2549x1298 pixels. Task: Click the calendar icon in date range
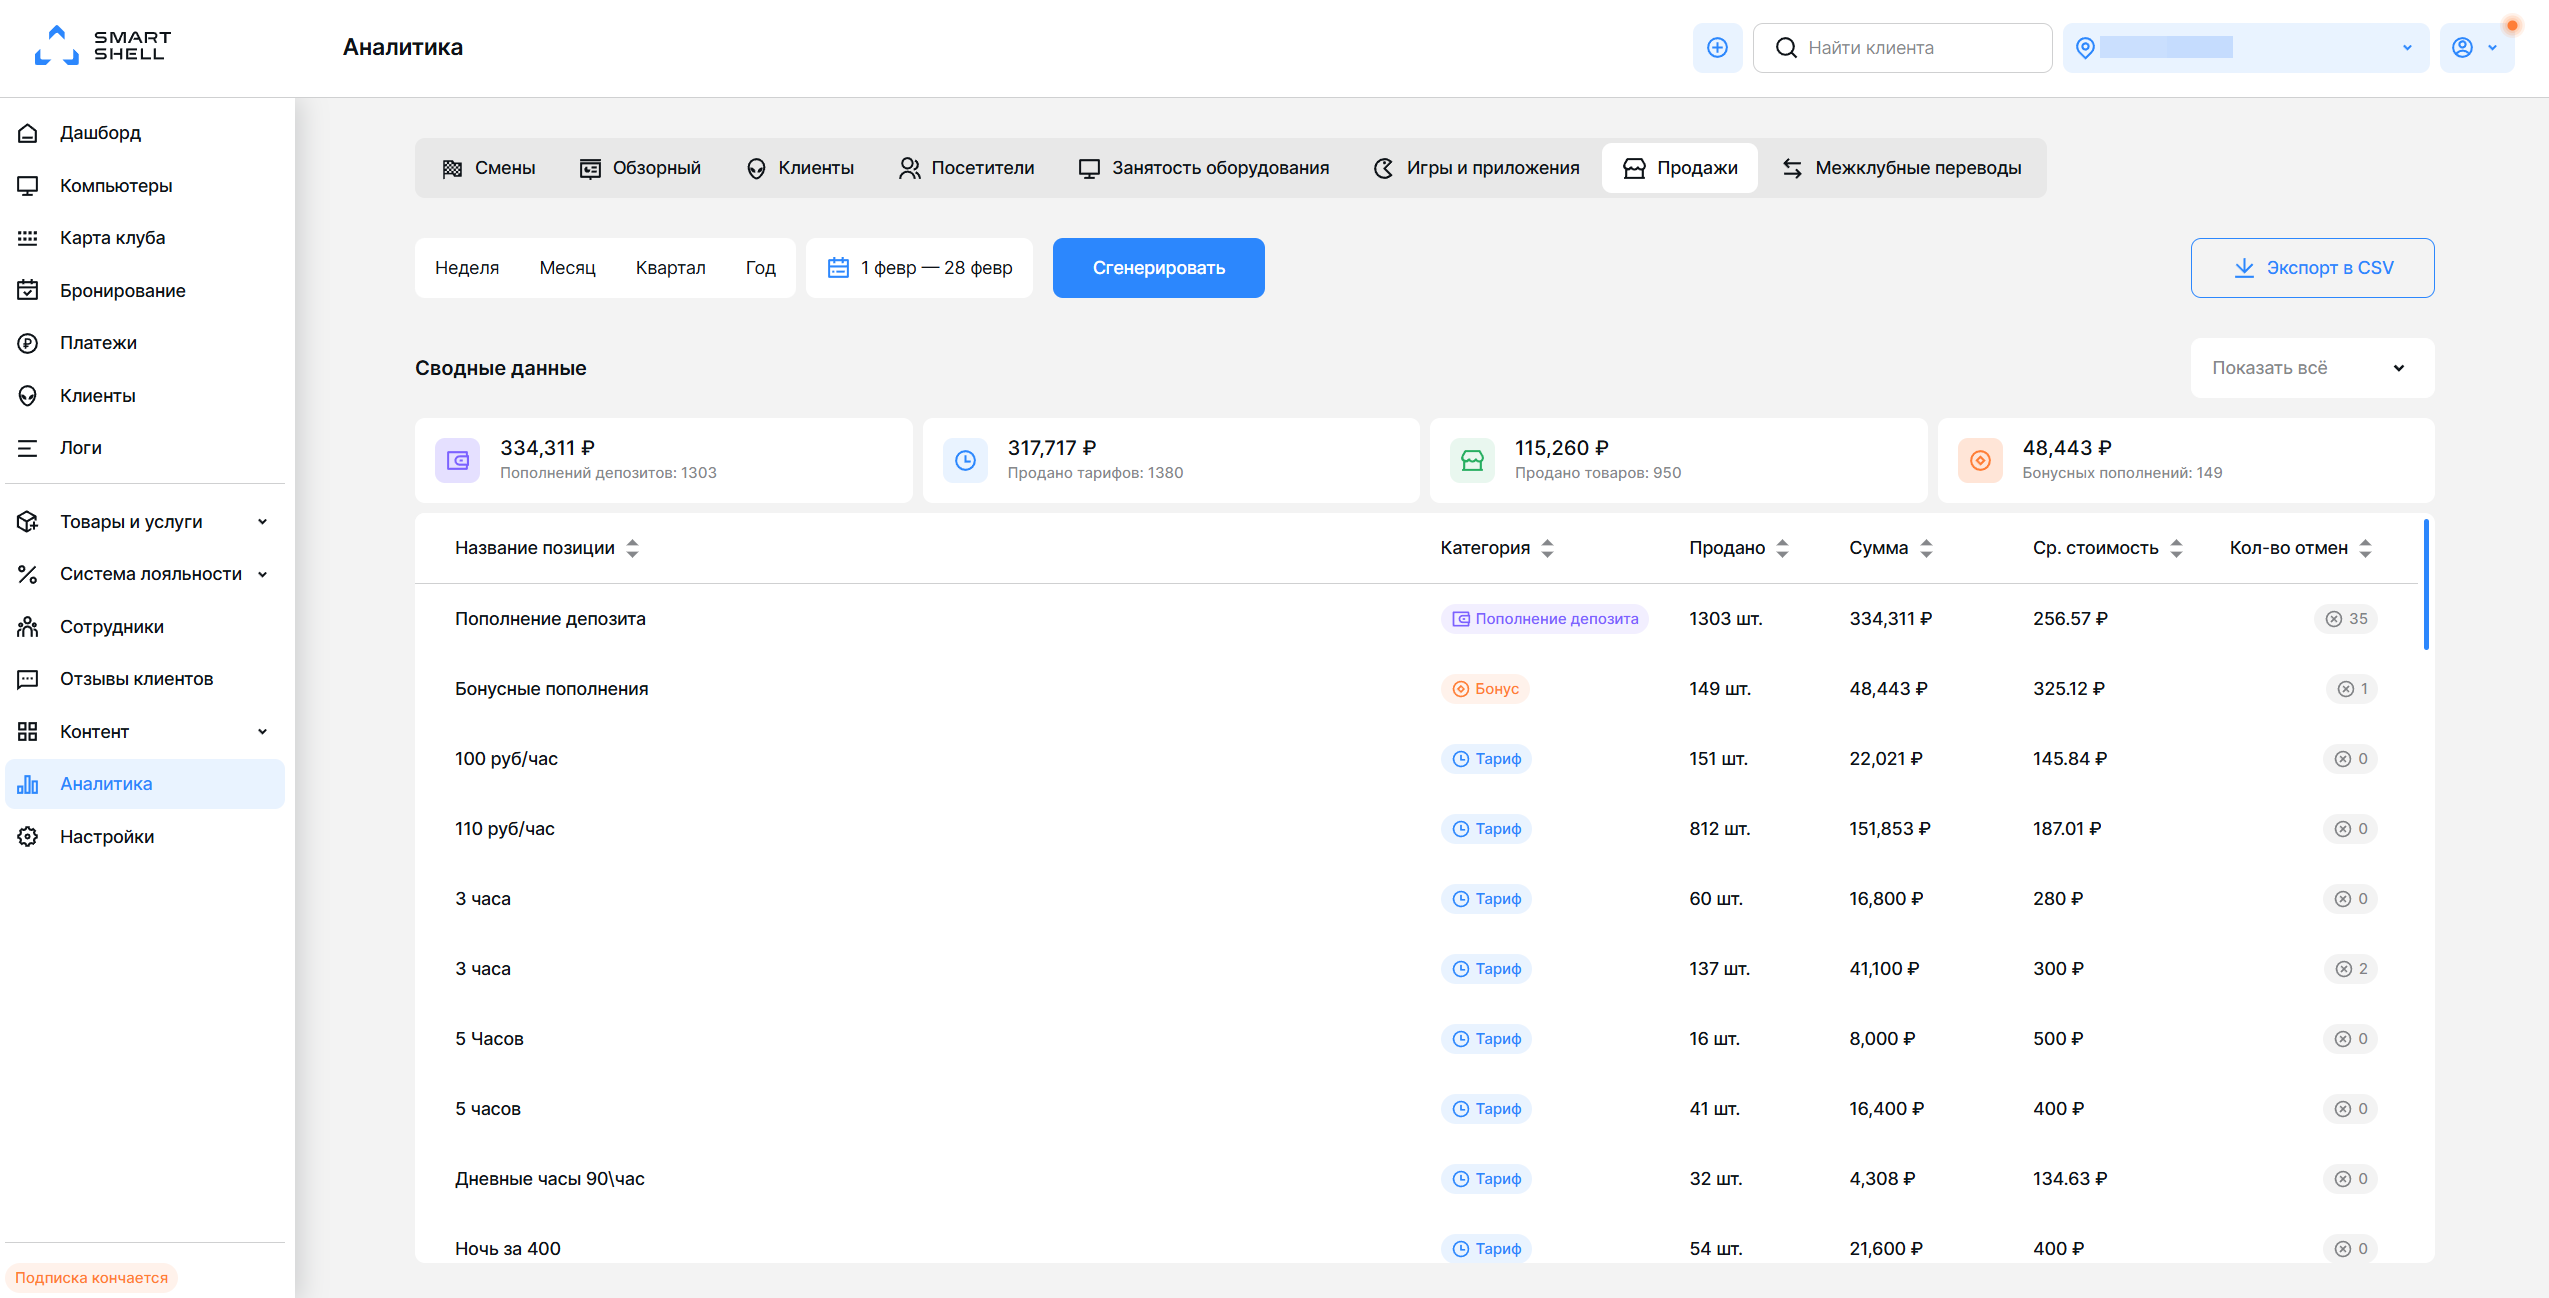pos(838,268)
